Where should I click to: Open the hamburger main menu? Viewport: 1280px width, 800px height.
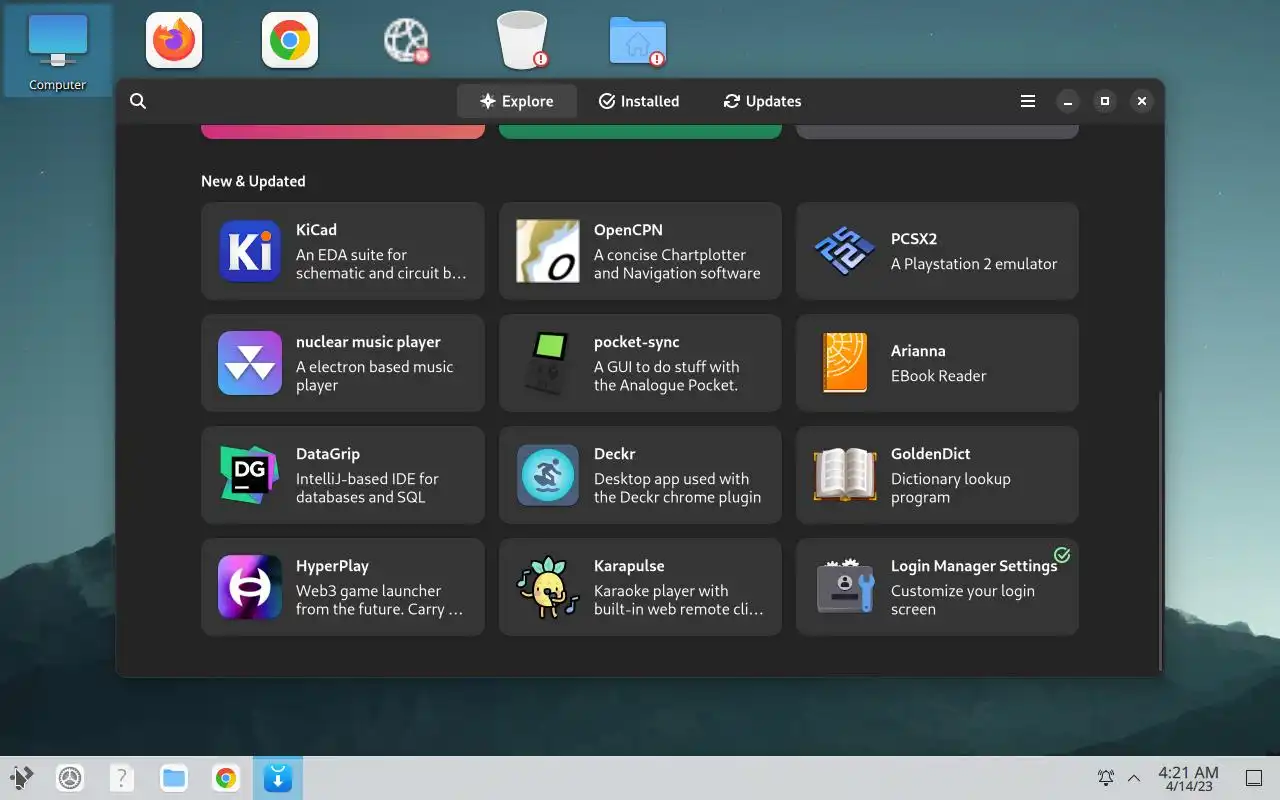pyautogui.click(x=1027, y=101)
